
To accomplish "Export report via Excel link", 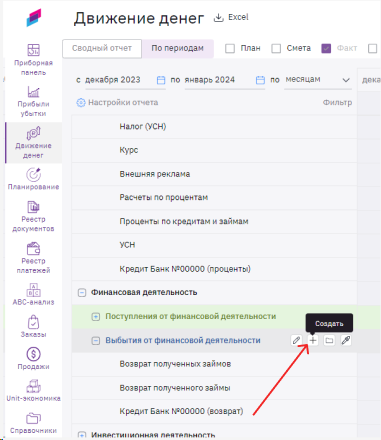I will click(x=238, y=17).
